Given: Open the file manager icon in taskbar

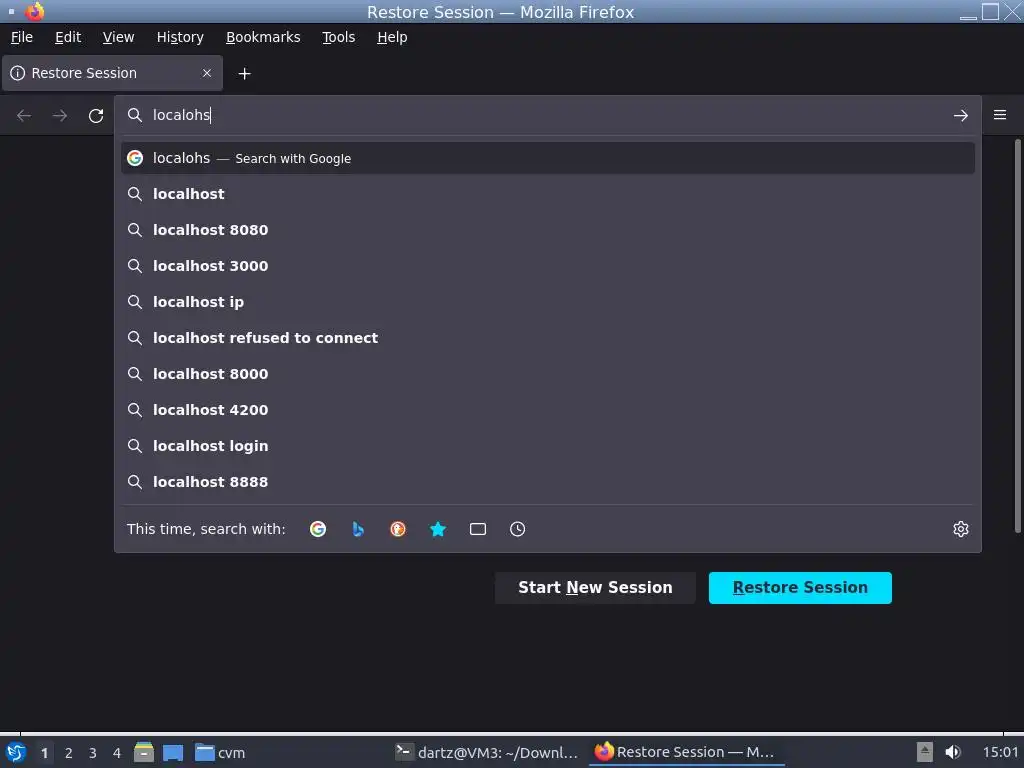Looking at the screenshot, I should click(x=144, y=752).
